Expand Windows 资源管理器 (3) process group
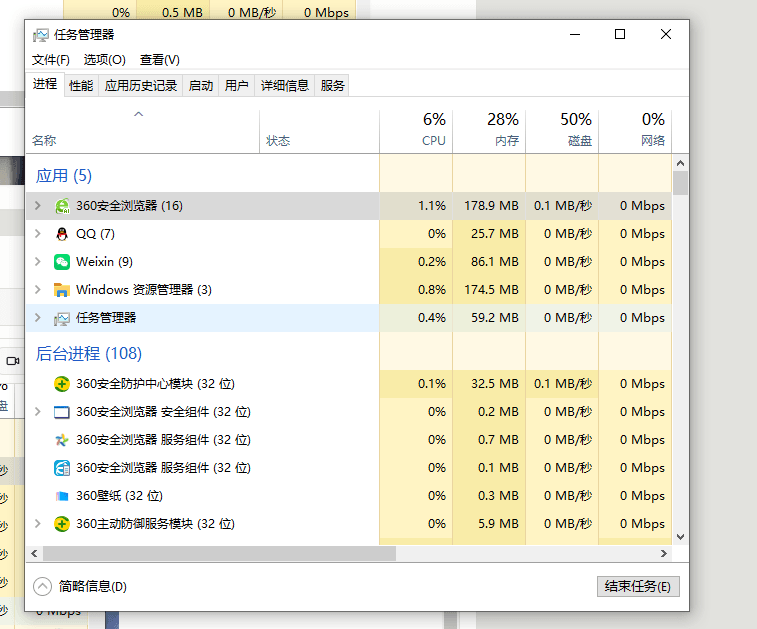 click(x=38, y=290)
